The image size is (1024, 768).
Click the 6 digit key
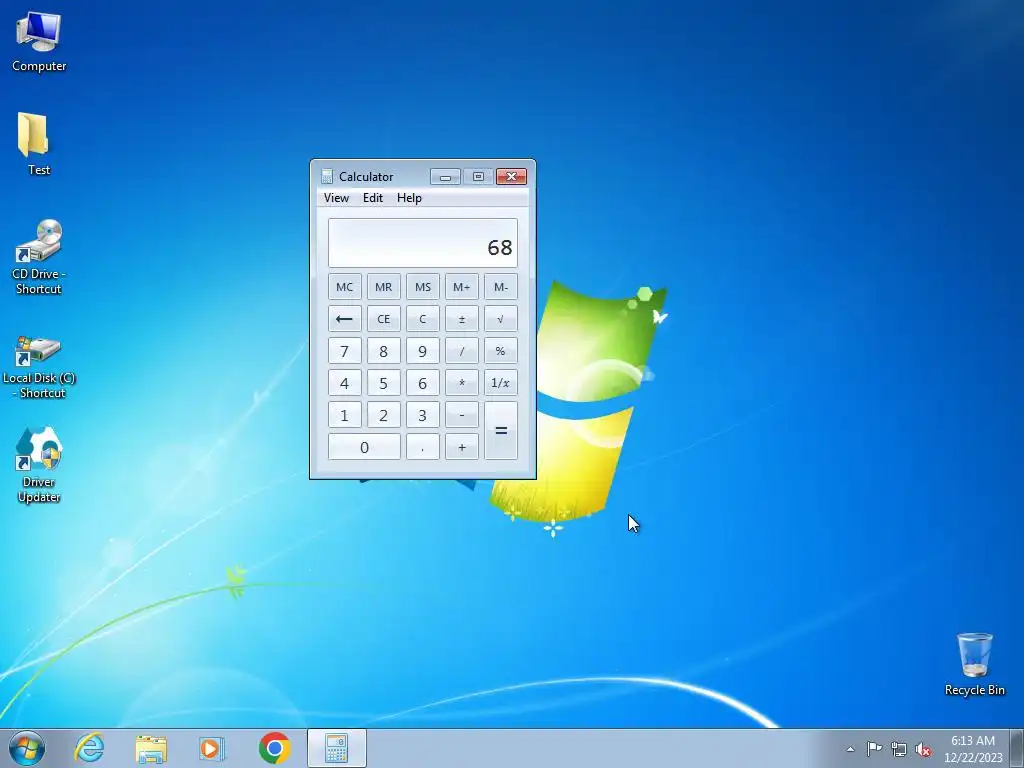click(x=423, y=383)
